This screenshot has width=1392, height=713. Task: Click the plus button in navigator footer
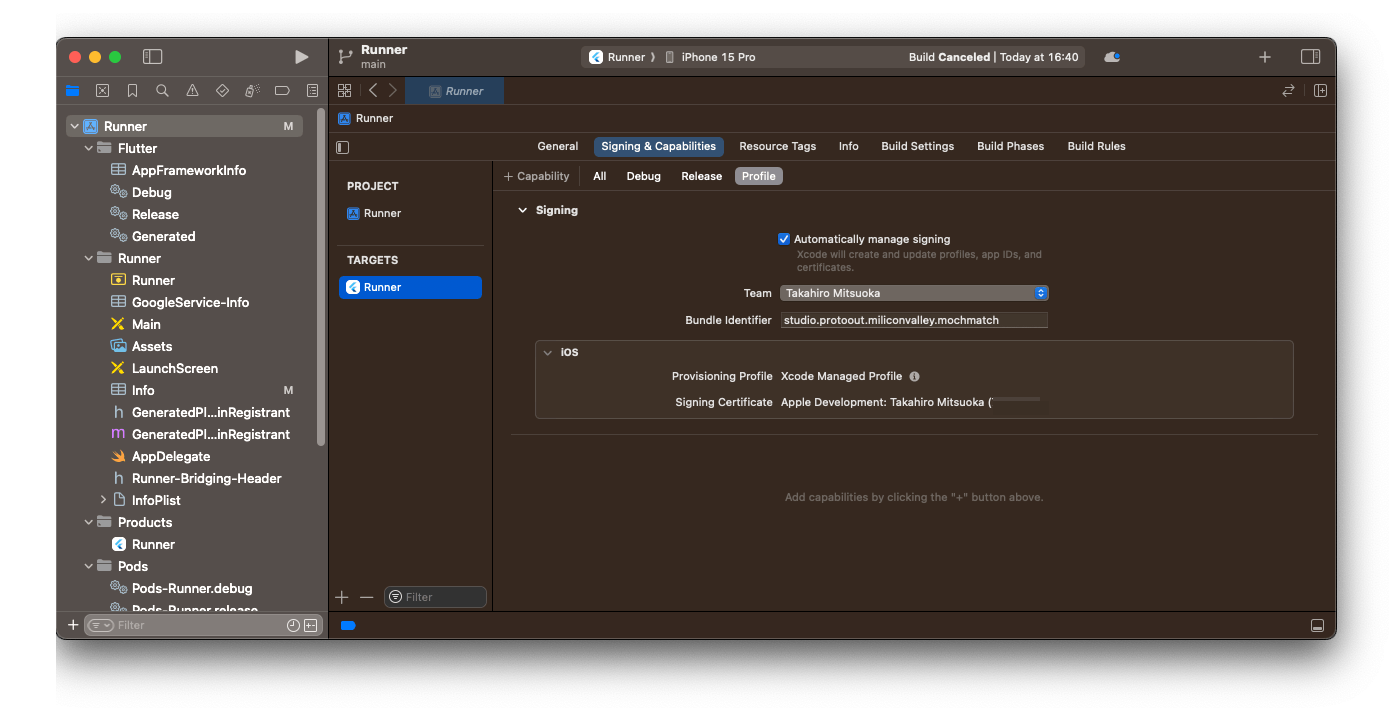coord(72,625)
